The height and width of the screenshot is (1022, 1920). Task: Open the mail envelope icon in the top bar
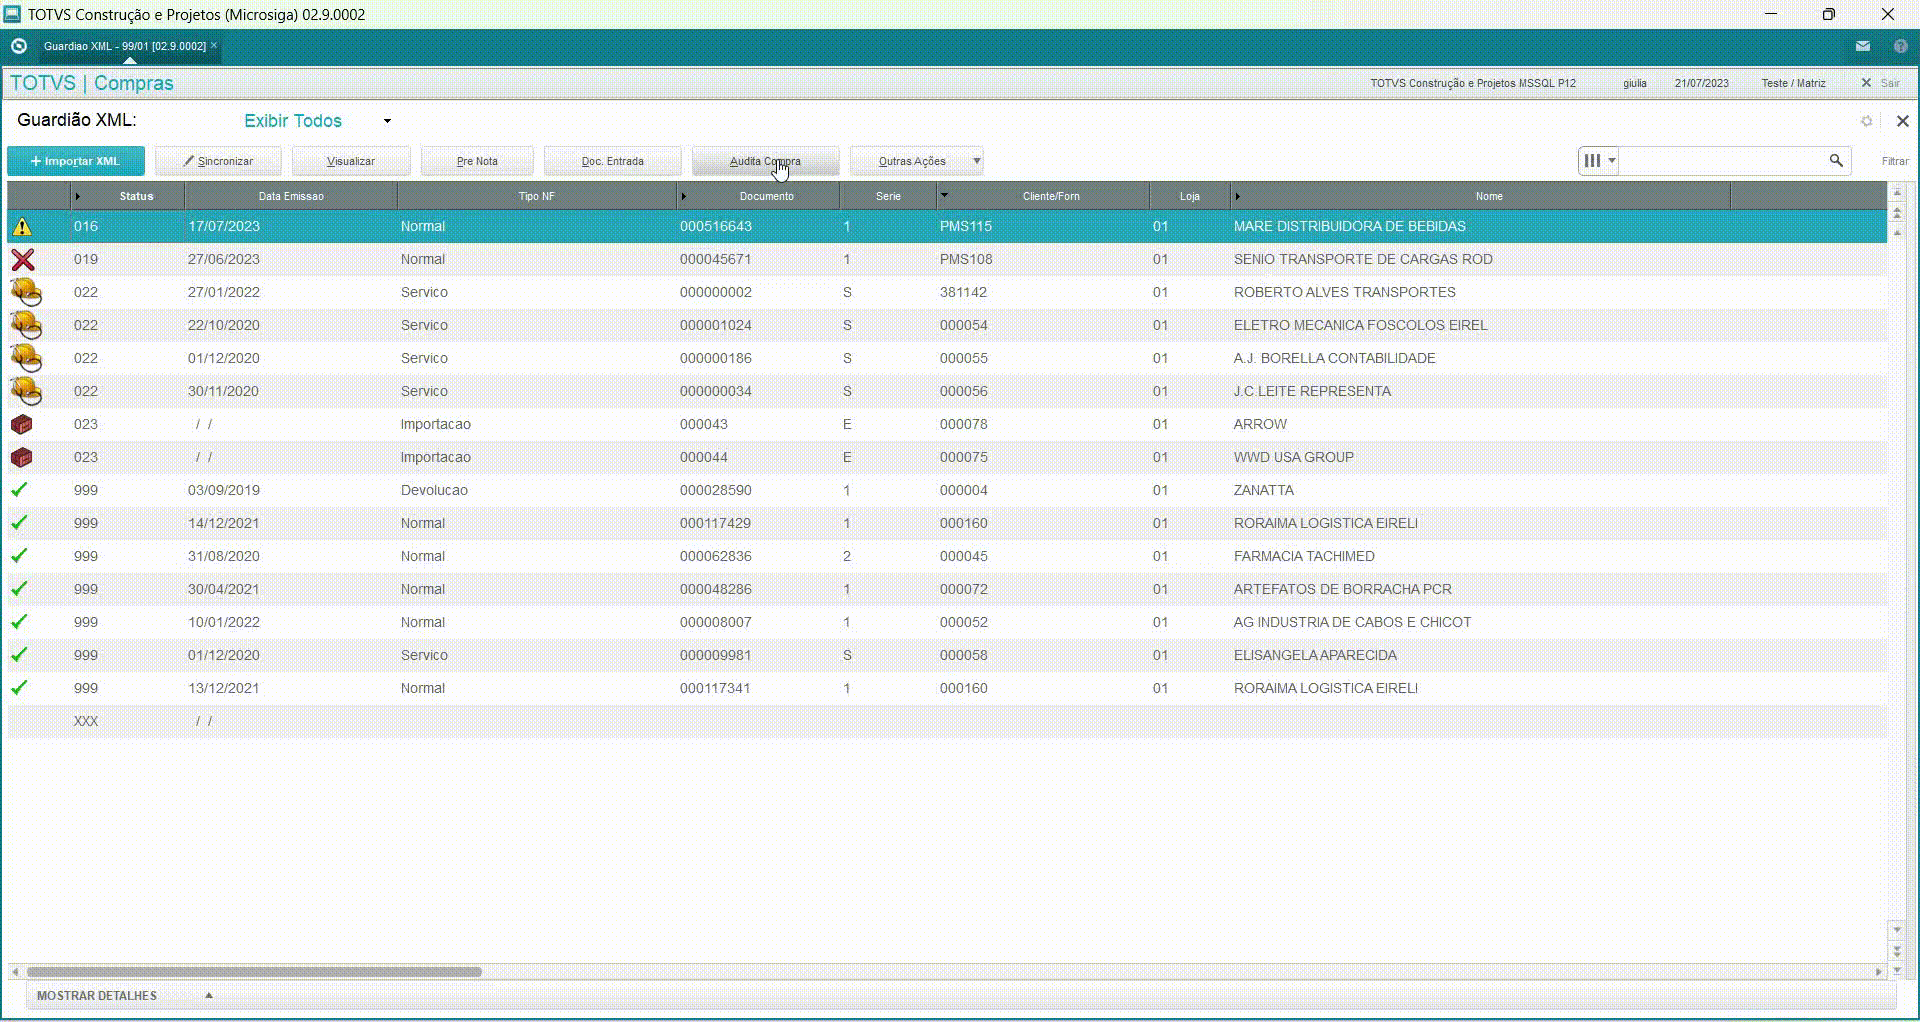pyautogui.click(x=1863, y=46)
